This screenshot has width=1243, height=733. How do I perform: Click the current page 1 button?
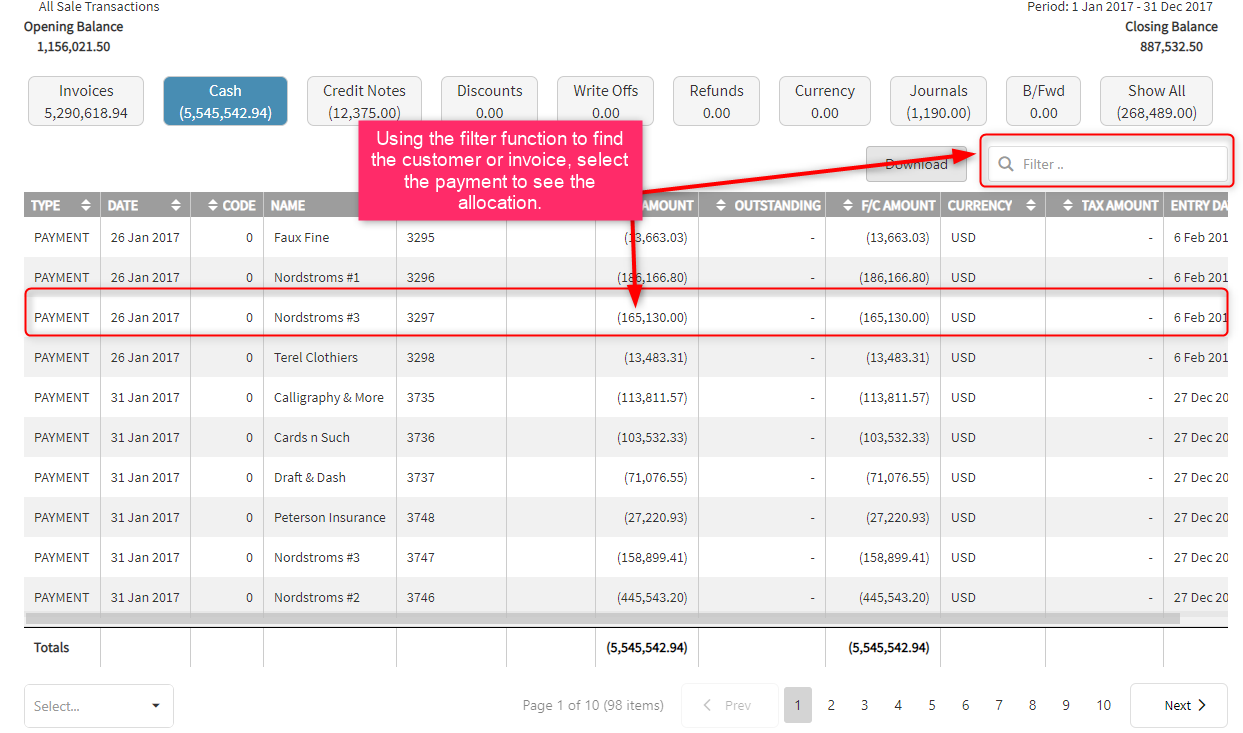pos(798,705)
